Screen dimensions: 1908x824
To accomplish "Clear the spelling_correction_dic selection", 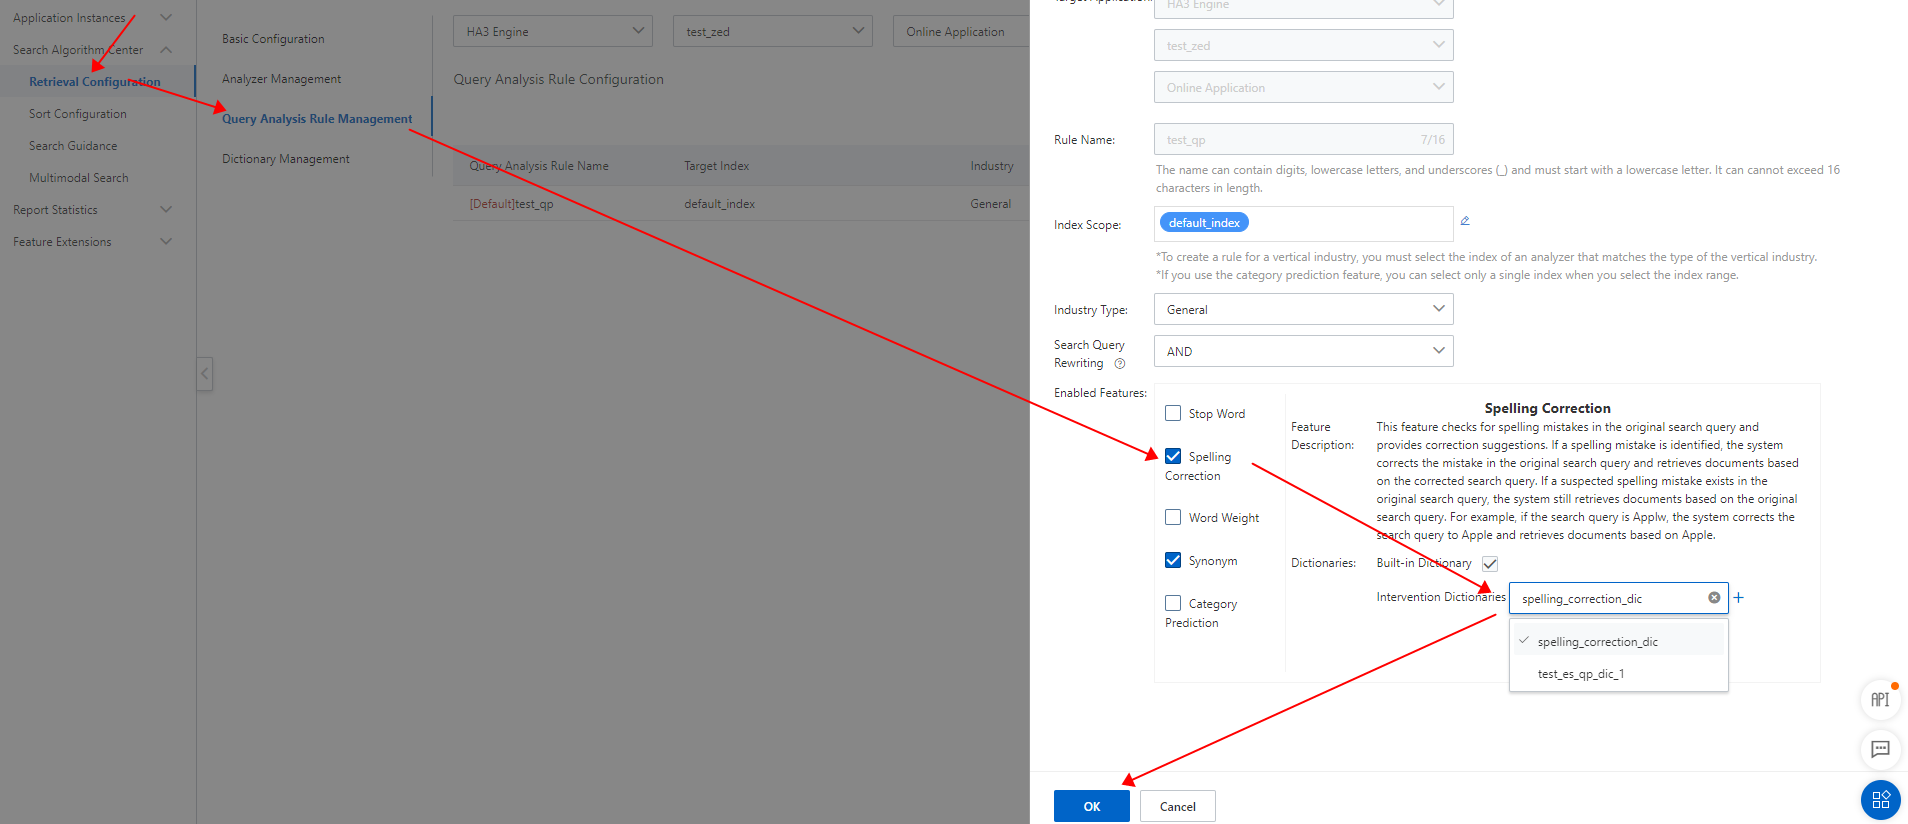I will [x=1714, y=598].
